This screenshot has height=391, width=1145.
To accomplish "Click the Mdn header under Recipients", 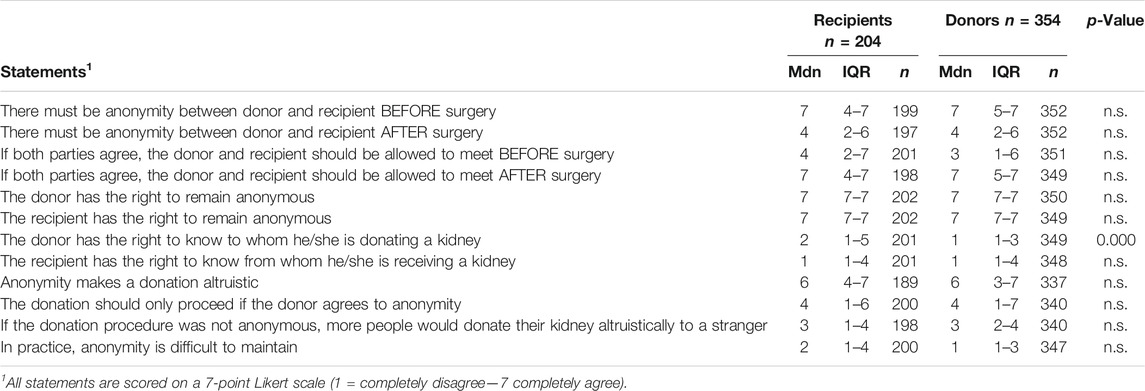I will tap(801, 72).
